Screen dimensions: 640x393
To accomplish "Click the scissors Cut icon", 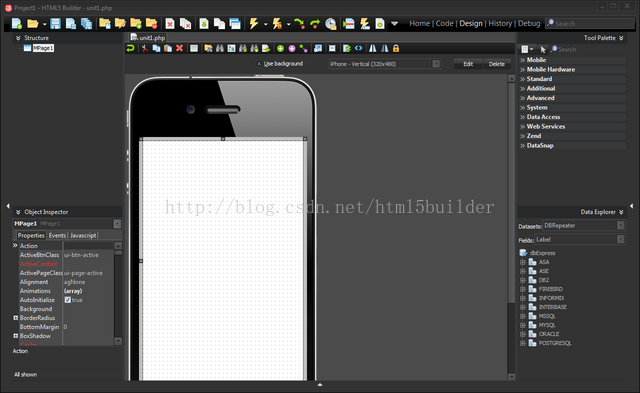I will click(144, 49).
